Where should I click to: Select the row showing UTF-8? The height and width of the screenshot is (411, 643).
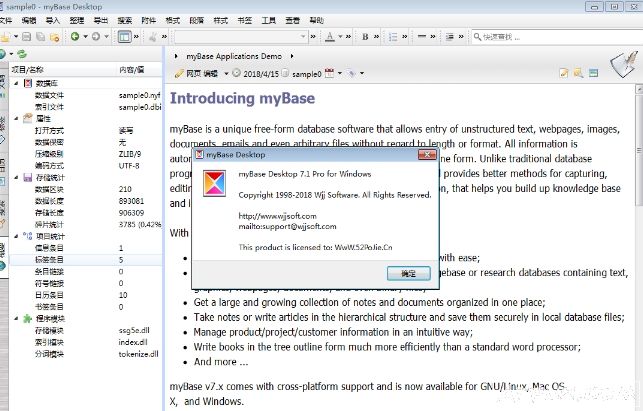click(x=86, y=166)
